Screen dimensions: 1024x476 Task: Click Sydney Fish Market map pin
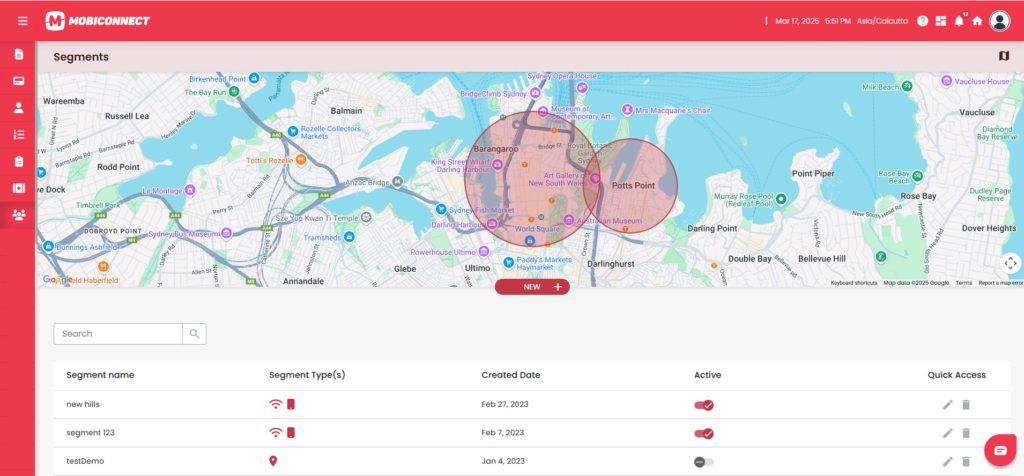coord(441,210)
